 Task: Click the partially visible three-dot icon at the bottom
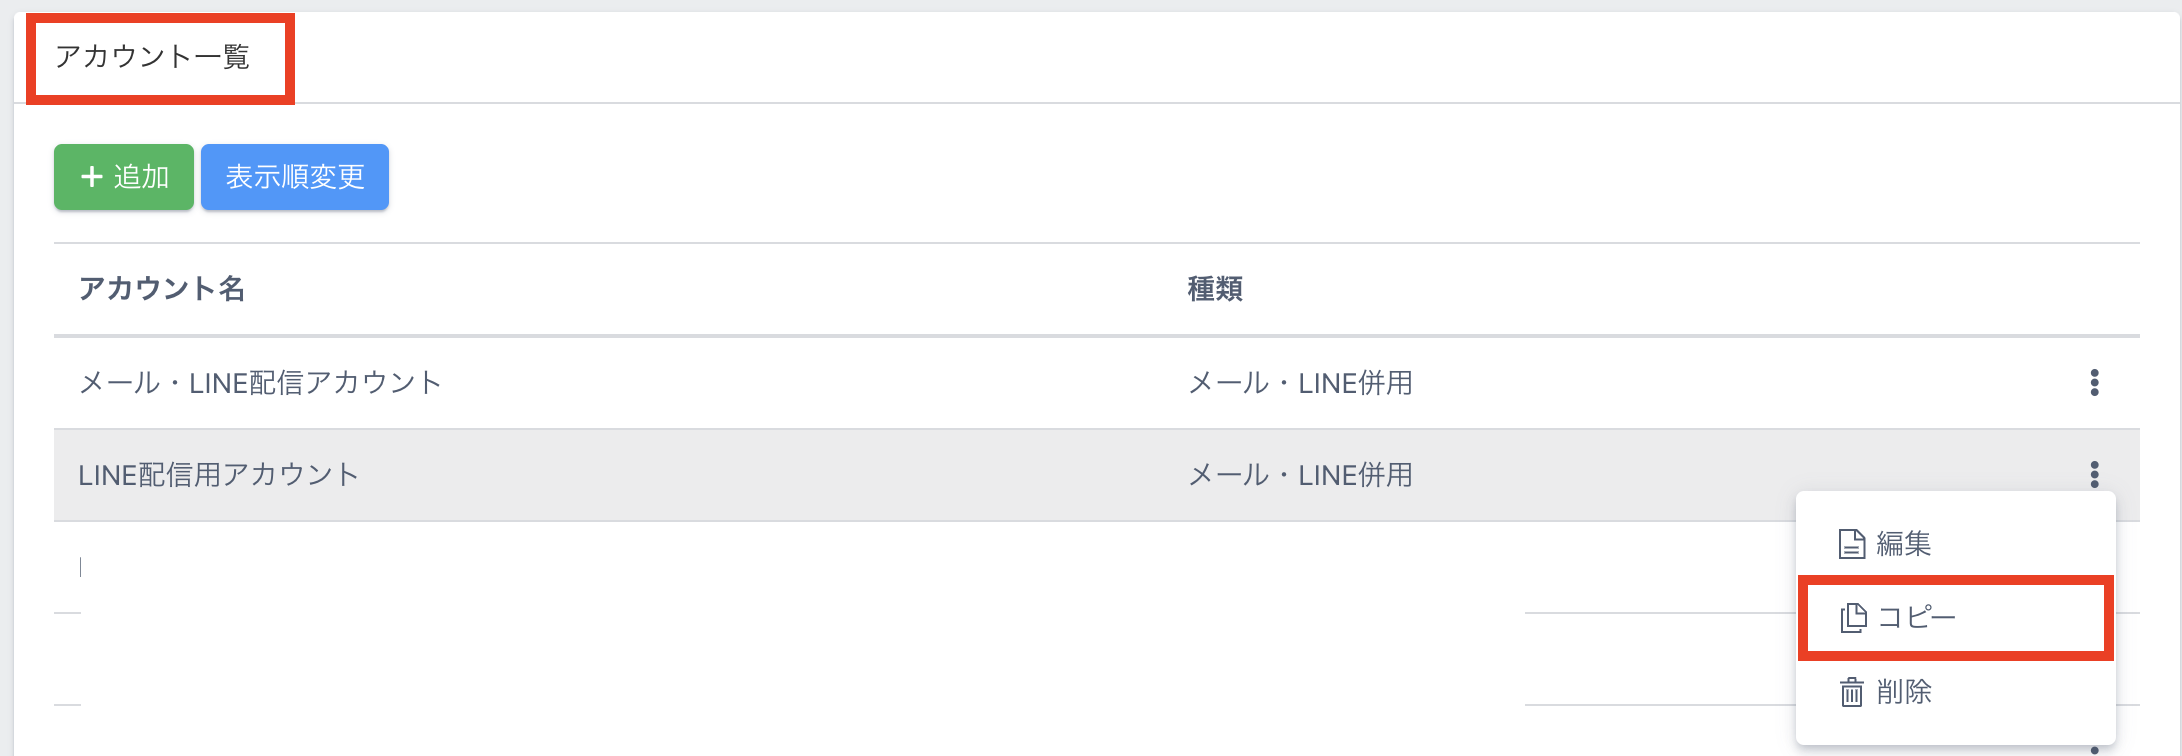click(2094, 749)
